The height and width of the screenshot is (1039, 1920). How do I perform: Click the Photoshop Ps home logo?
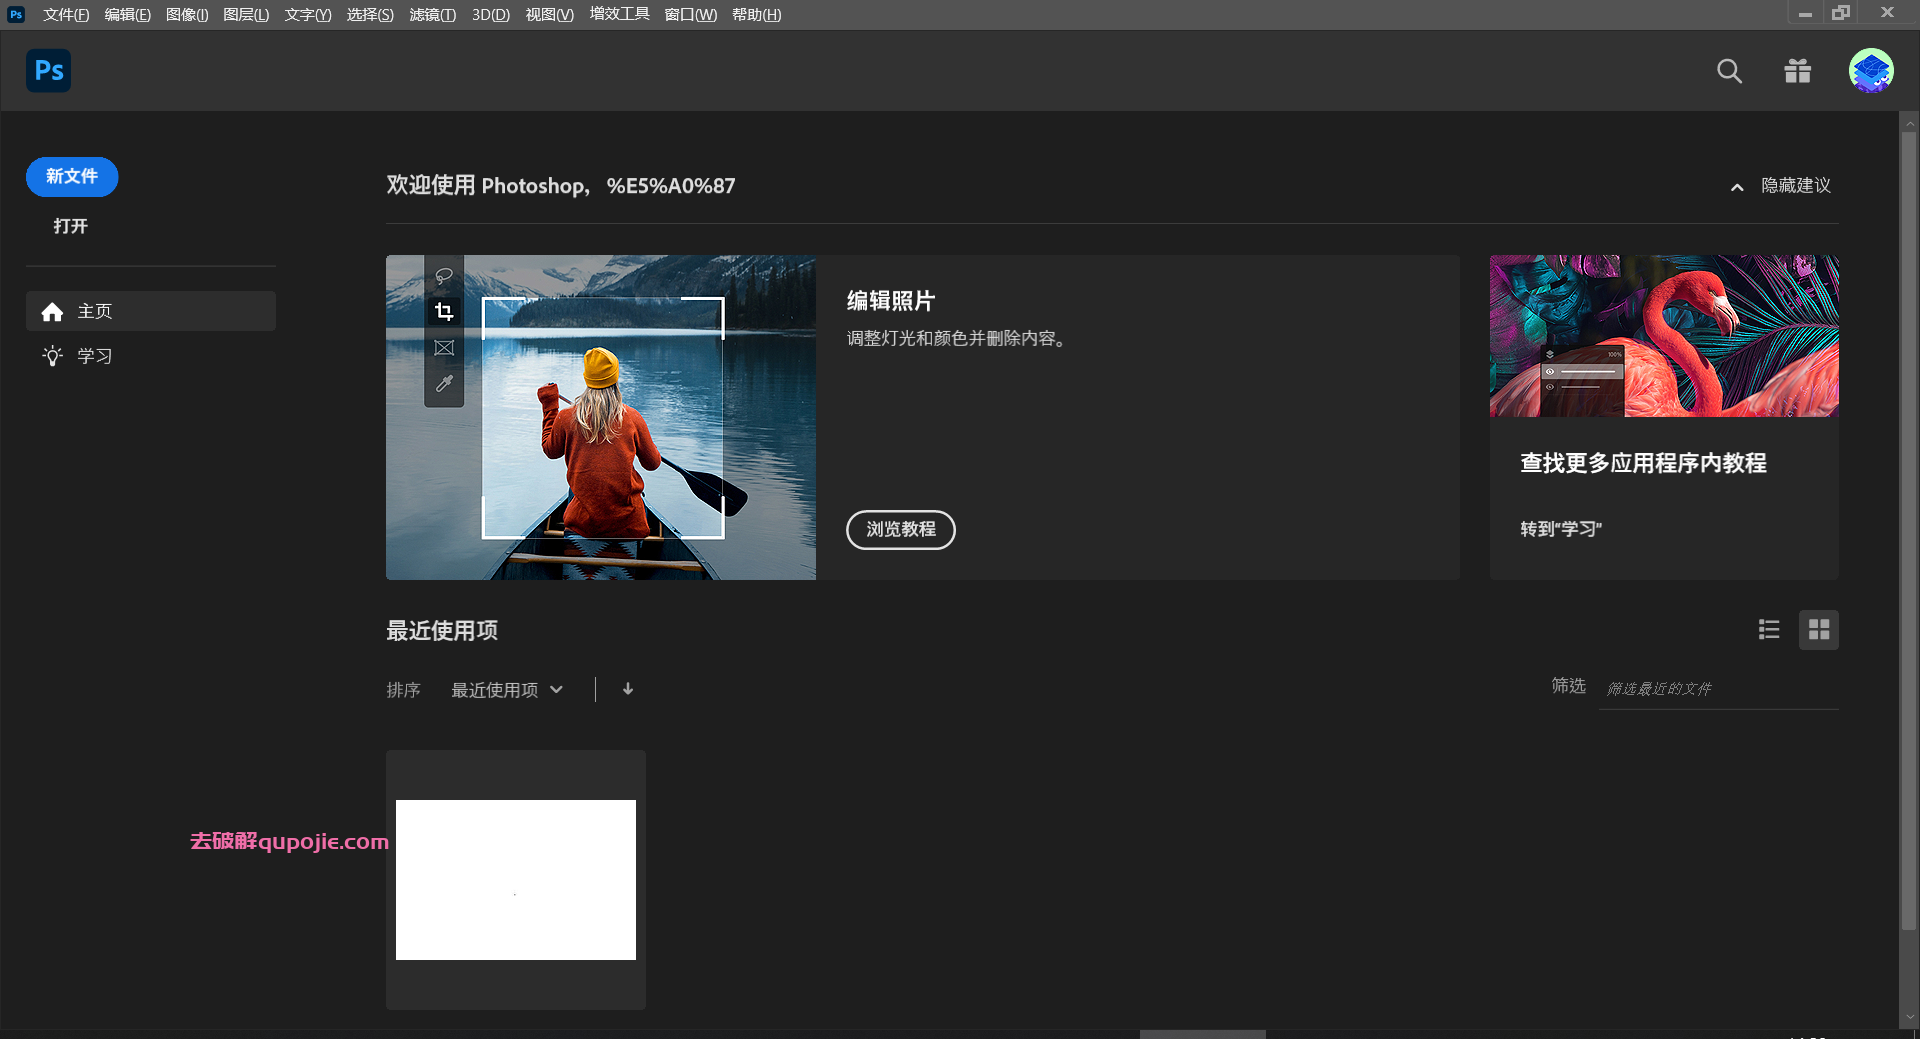pos(48,71)
